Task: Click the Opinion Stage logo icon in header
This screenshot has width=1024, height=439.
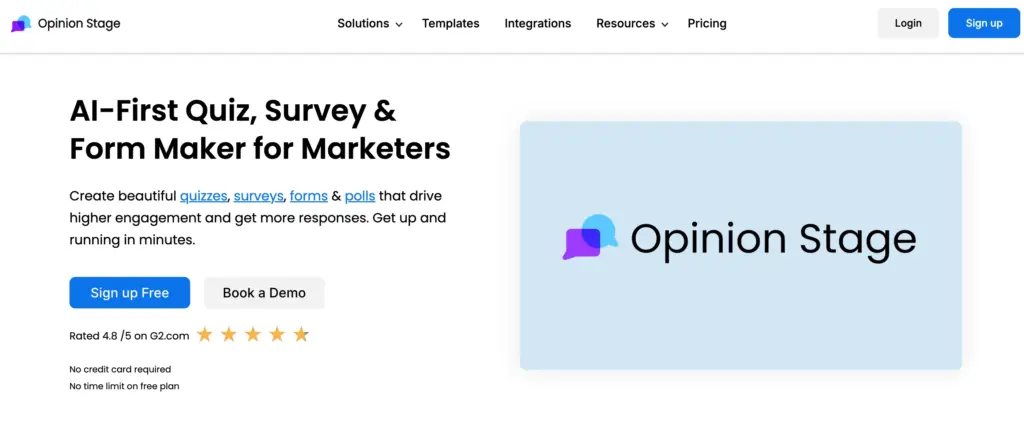Action: [x=21, y=23]
